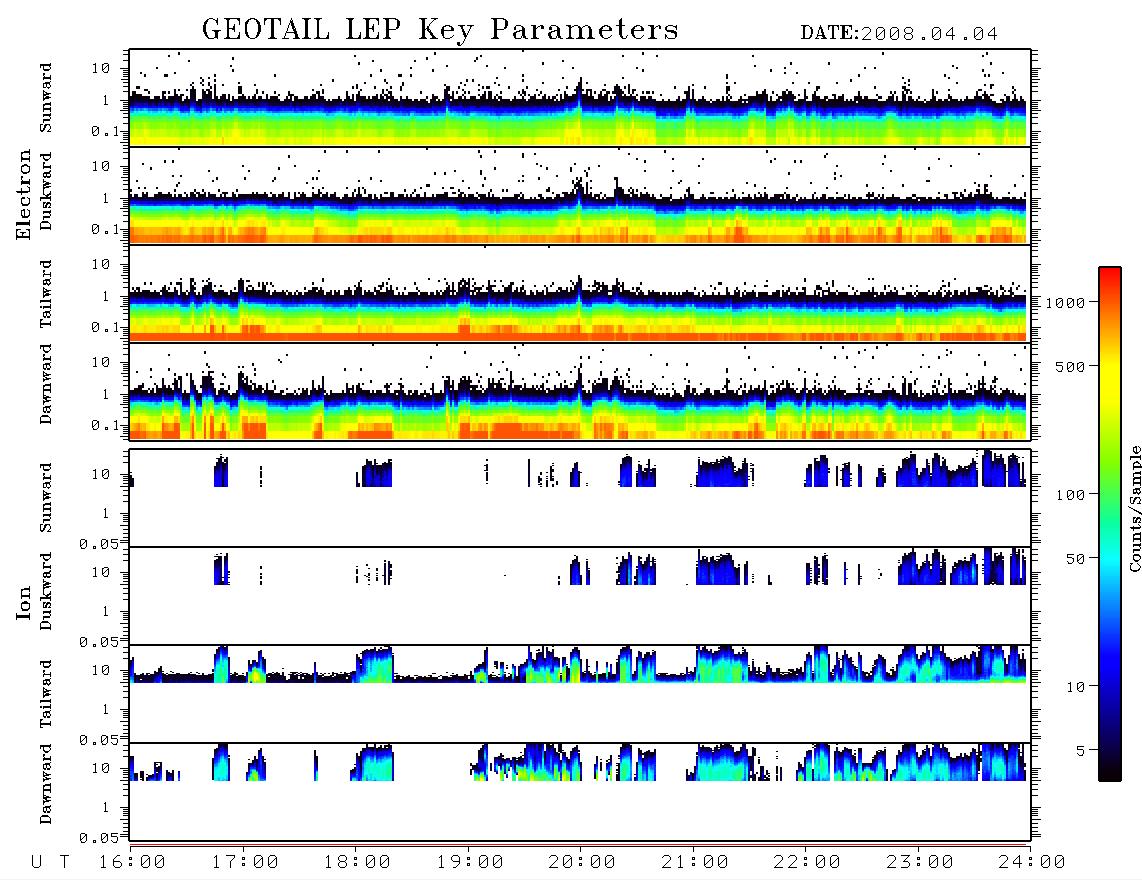The width and height of the screenshot is (1142, 880).
Task: Click the "22:00" time tick label
Action: pos(808,863)
